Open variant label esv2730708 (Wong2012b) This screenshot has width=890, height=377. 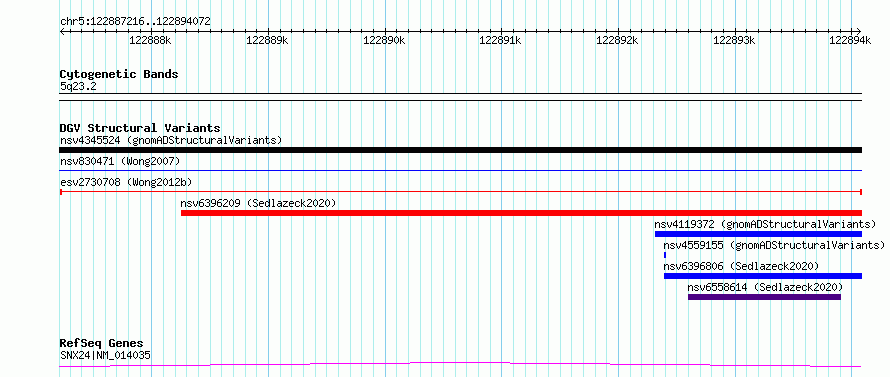coord(126,182)
